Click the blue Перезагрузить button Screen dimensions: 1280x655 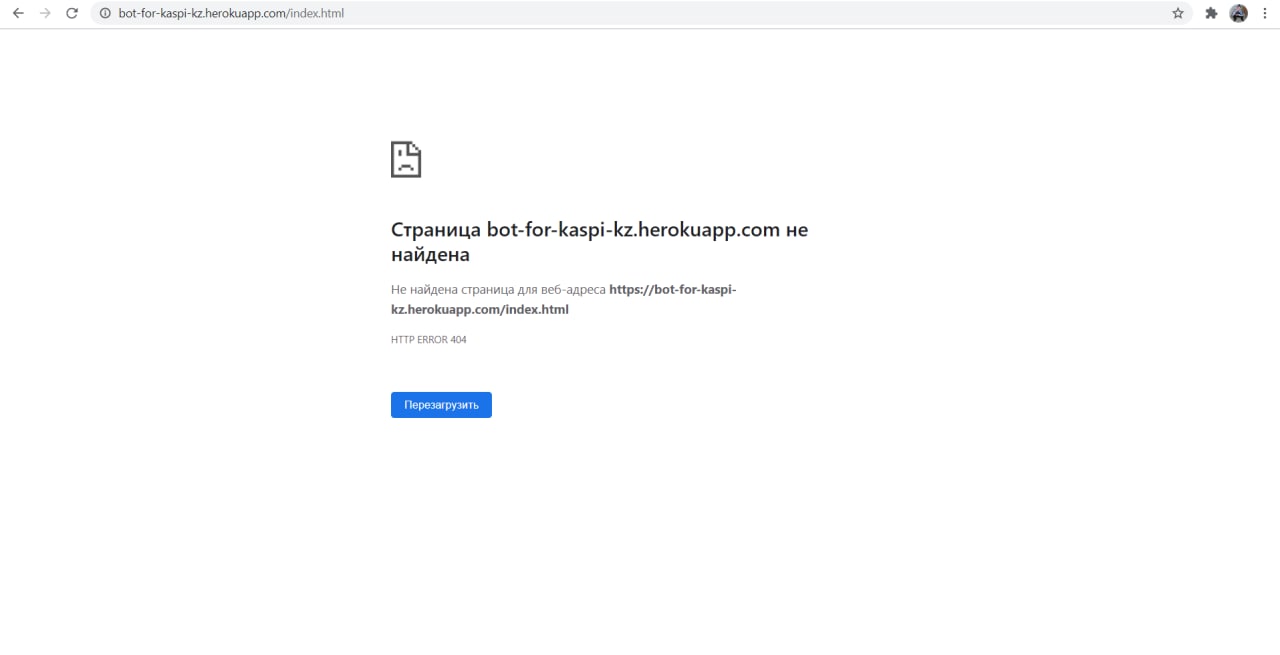pyautogui.click(x=441, y=405)
